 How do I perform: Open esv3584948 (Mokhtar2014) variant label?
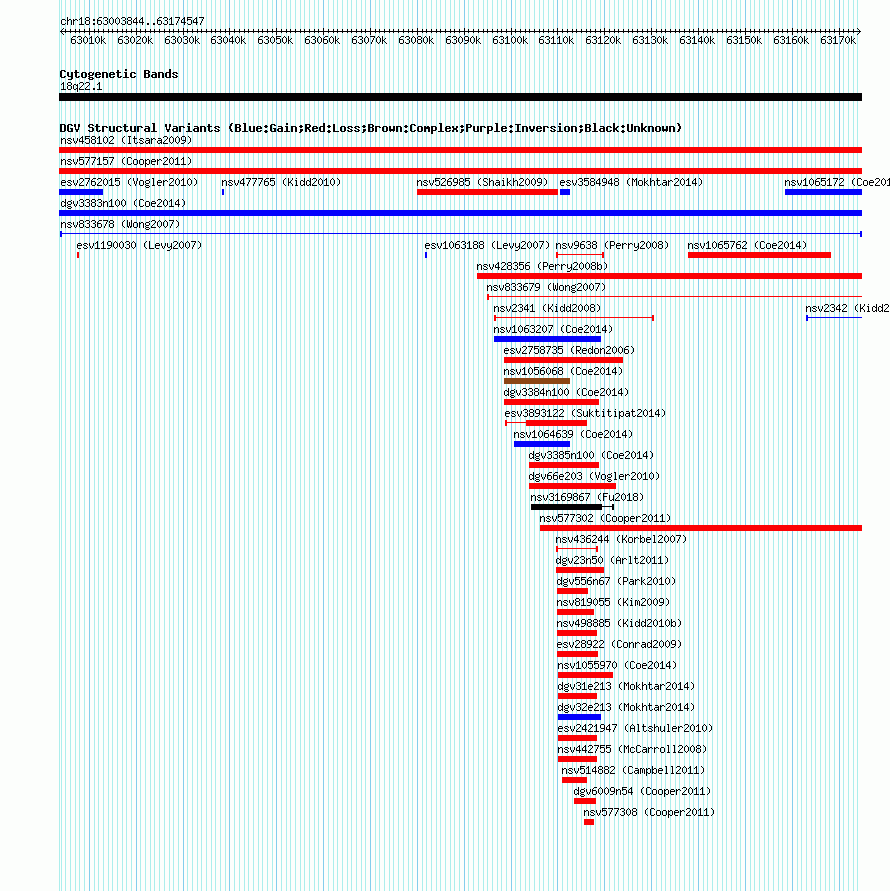coord(631,182)
